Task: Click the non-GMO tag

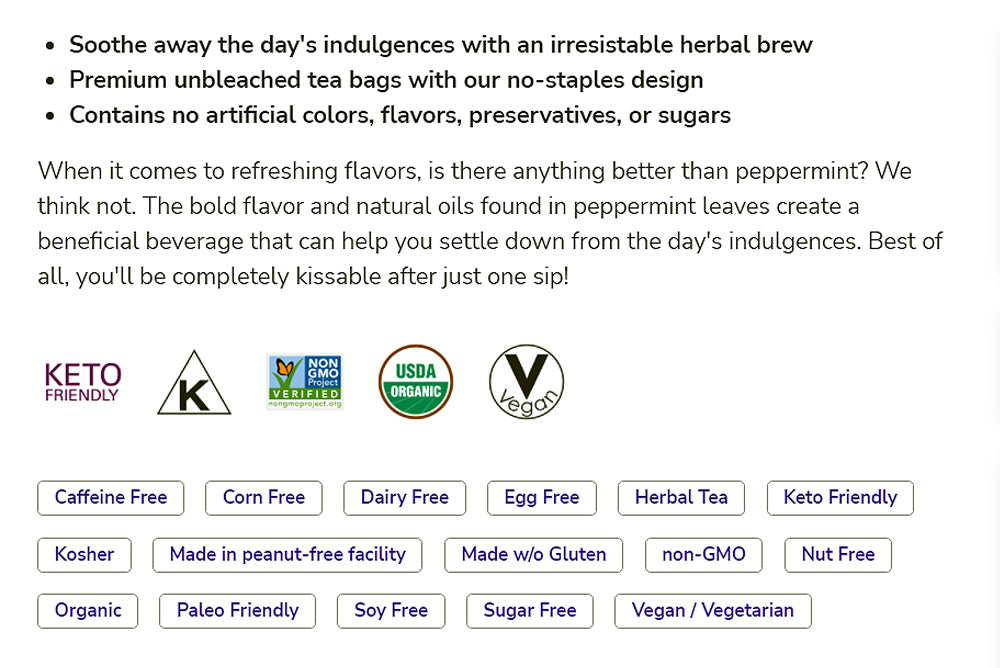Action: pos(704,555)
